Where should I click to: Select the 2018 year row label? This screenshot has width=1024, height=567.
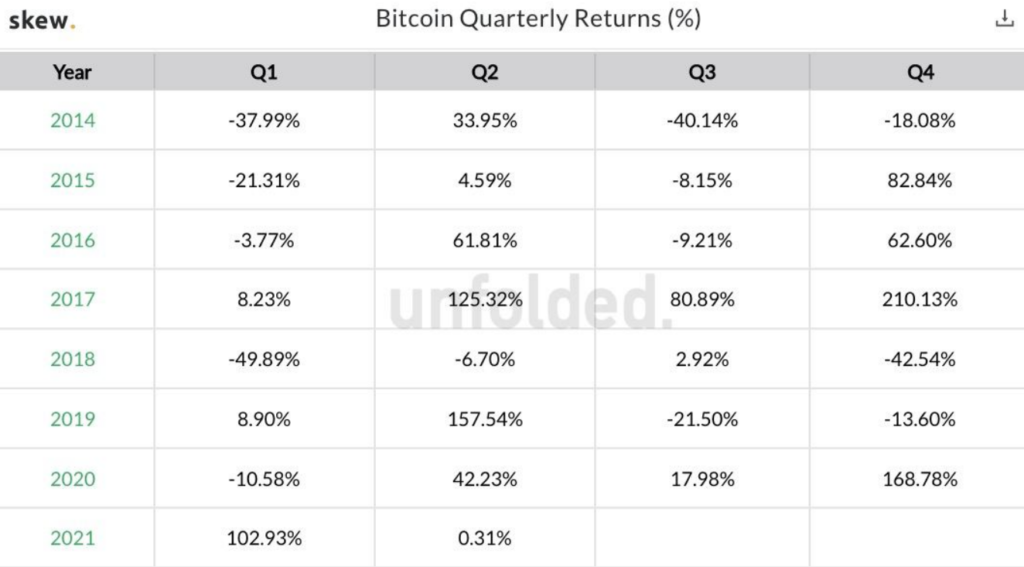[73, 359]
